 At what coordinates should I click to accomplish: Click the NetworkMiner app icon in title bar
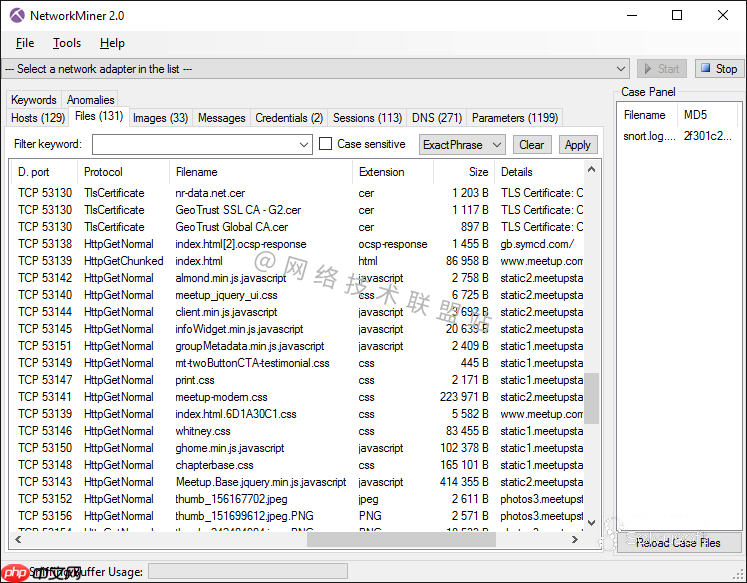point(16,16)
